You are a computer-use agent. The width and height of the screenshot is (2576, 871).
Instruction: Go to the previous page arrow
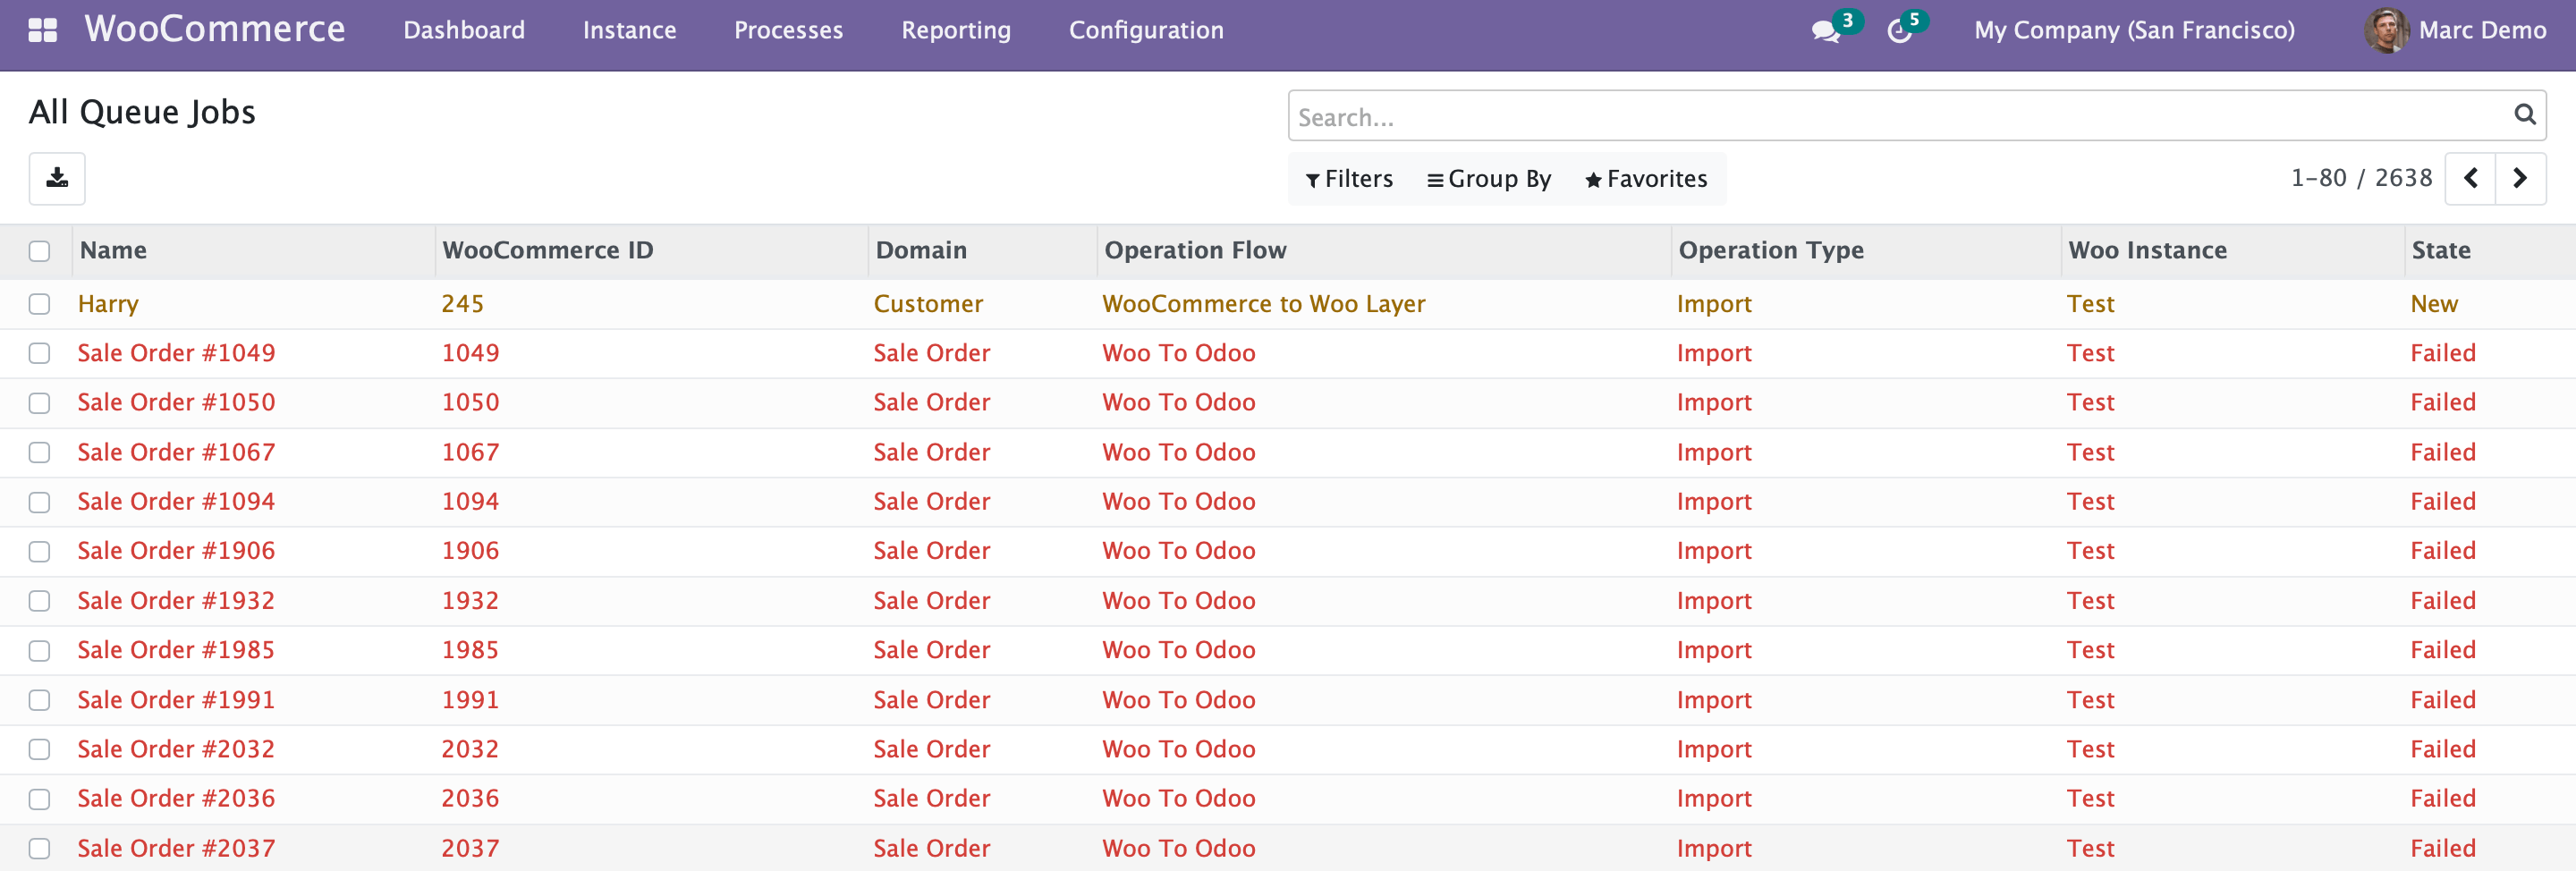[2470, 178]
